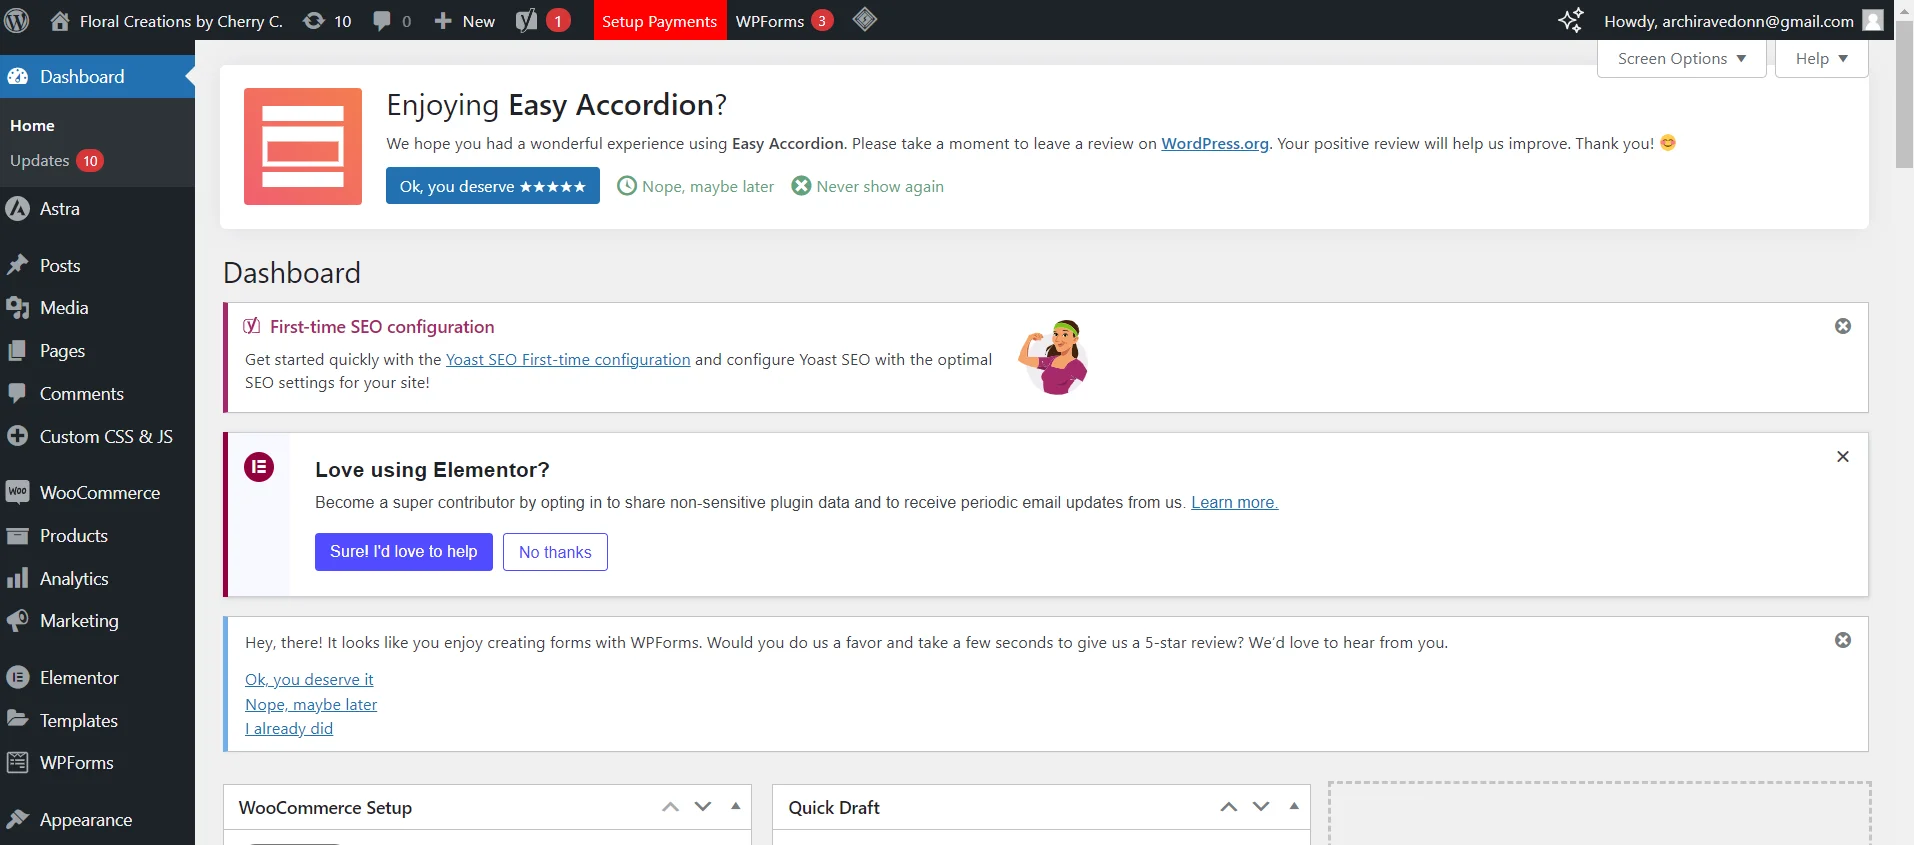This screenshot has height=845, width=1914.
Task: Open the updates icon showing 10
Action: [x=314, y=21]
